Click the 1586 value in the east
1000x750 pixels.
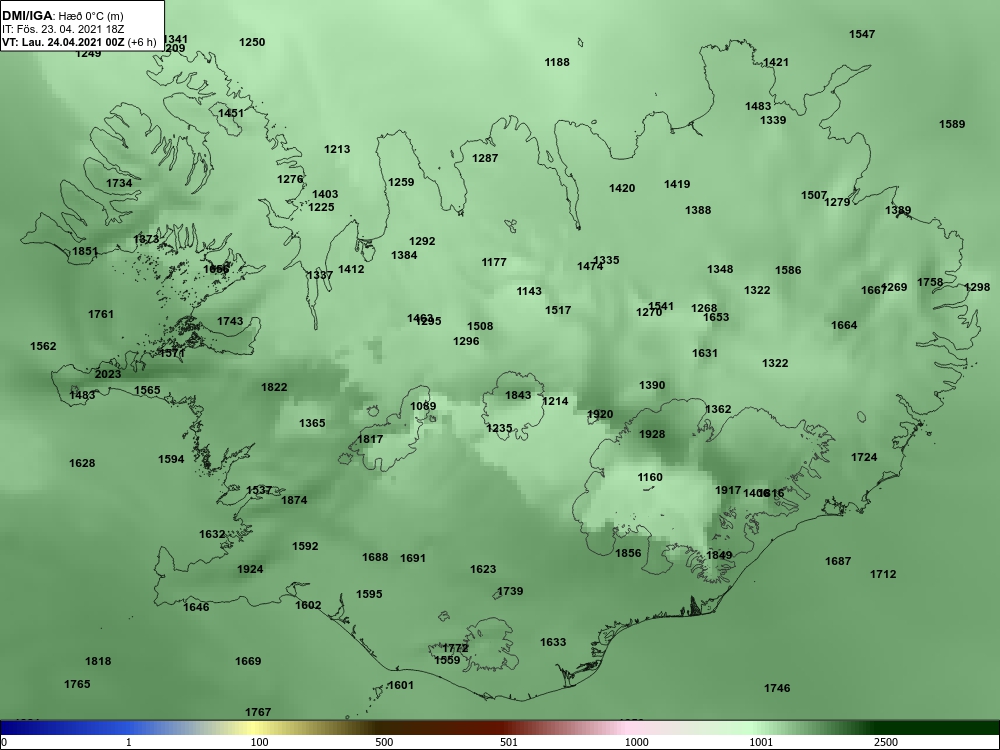[x=788, y=270]
